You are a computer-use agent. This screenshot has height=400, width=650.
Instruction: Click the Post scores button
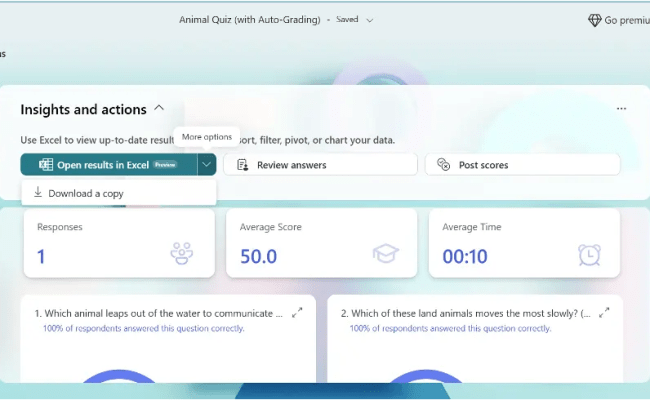click(x=522, y=165)
